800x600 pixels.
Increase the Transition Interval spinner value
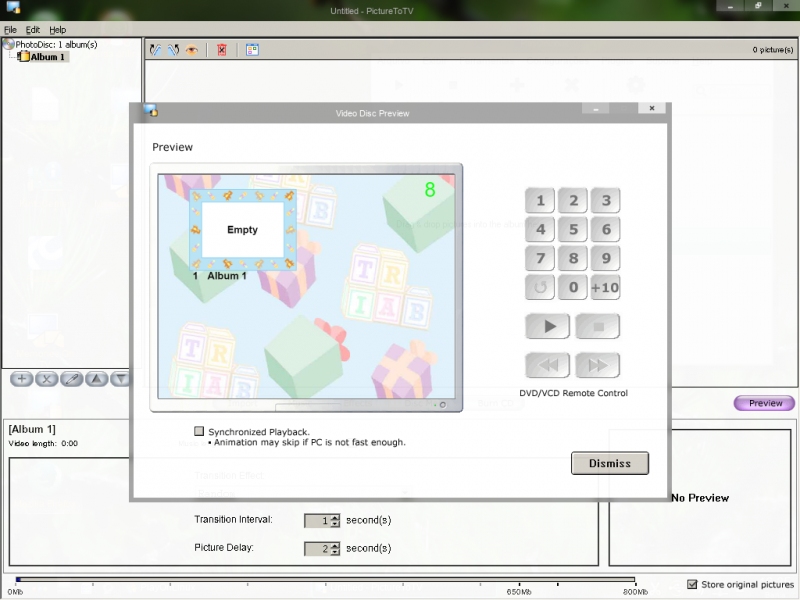click(x=335, y=517)
